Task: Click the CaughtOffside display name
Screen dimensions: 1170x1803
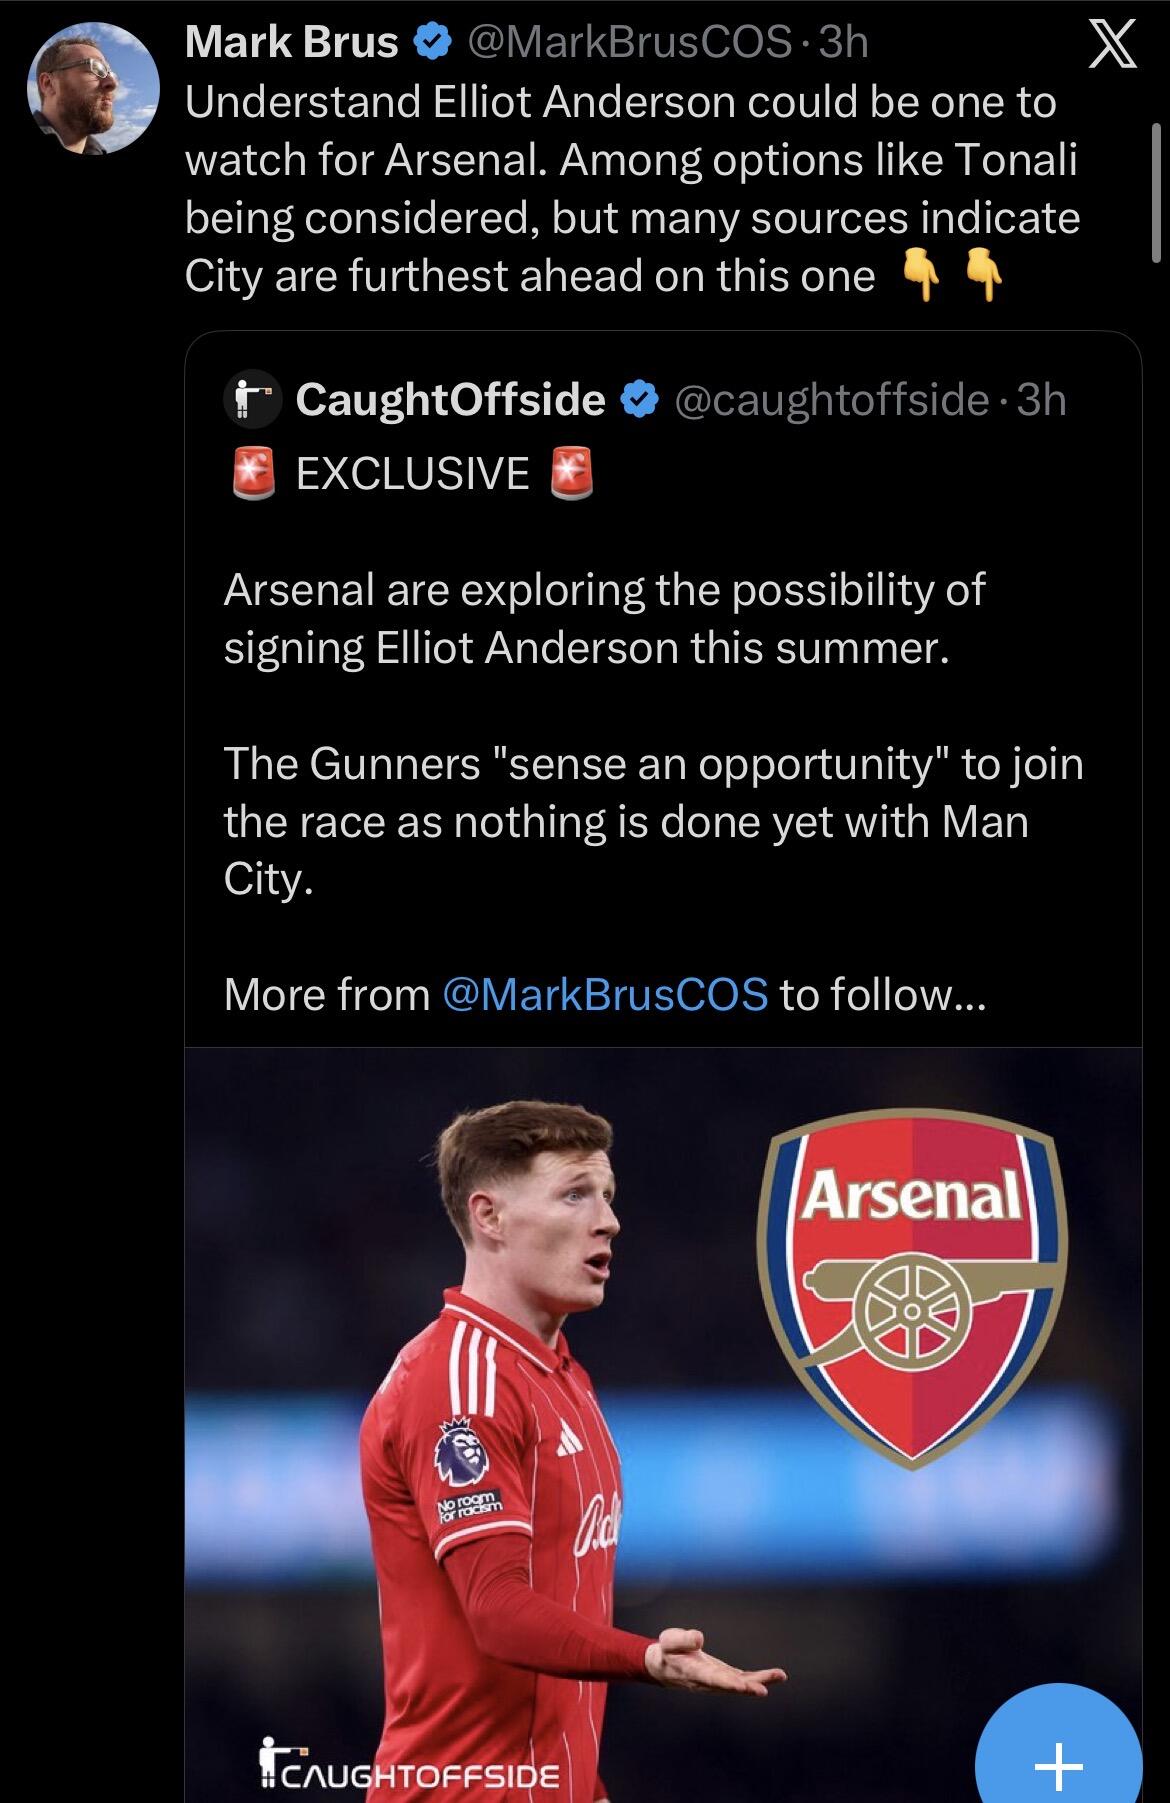Action: (450, 400)
